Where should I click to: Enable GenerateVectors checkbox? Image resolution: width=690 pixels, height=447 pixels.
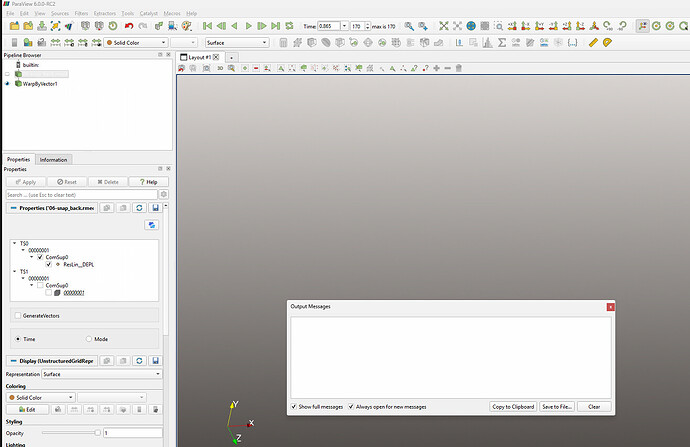18,315
